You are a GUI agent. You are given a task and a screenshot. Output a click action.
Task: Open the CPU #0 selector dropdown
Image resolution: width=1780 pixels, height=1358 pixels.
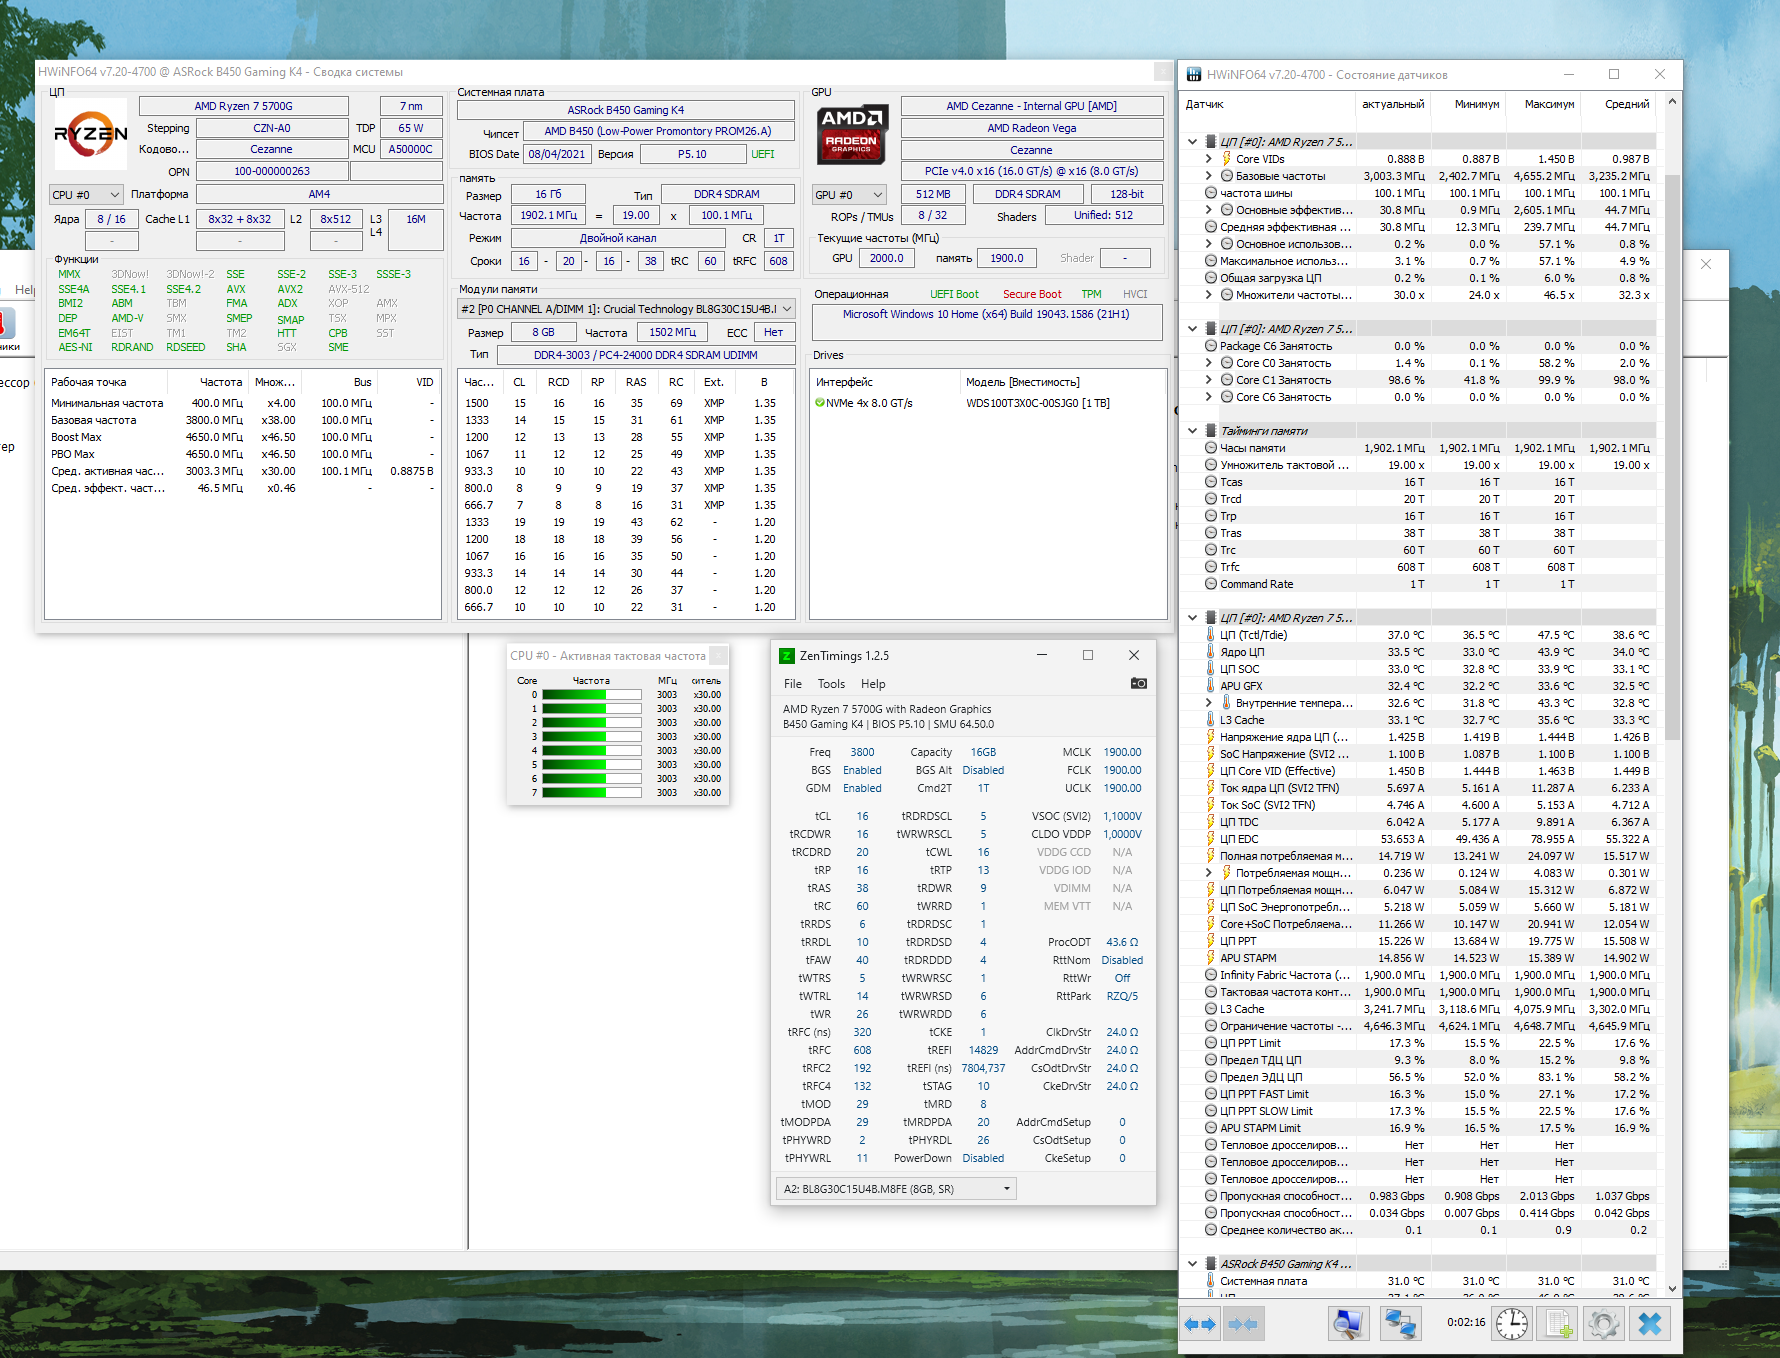point(86,195)
